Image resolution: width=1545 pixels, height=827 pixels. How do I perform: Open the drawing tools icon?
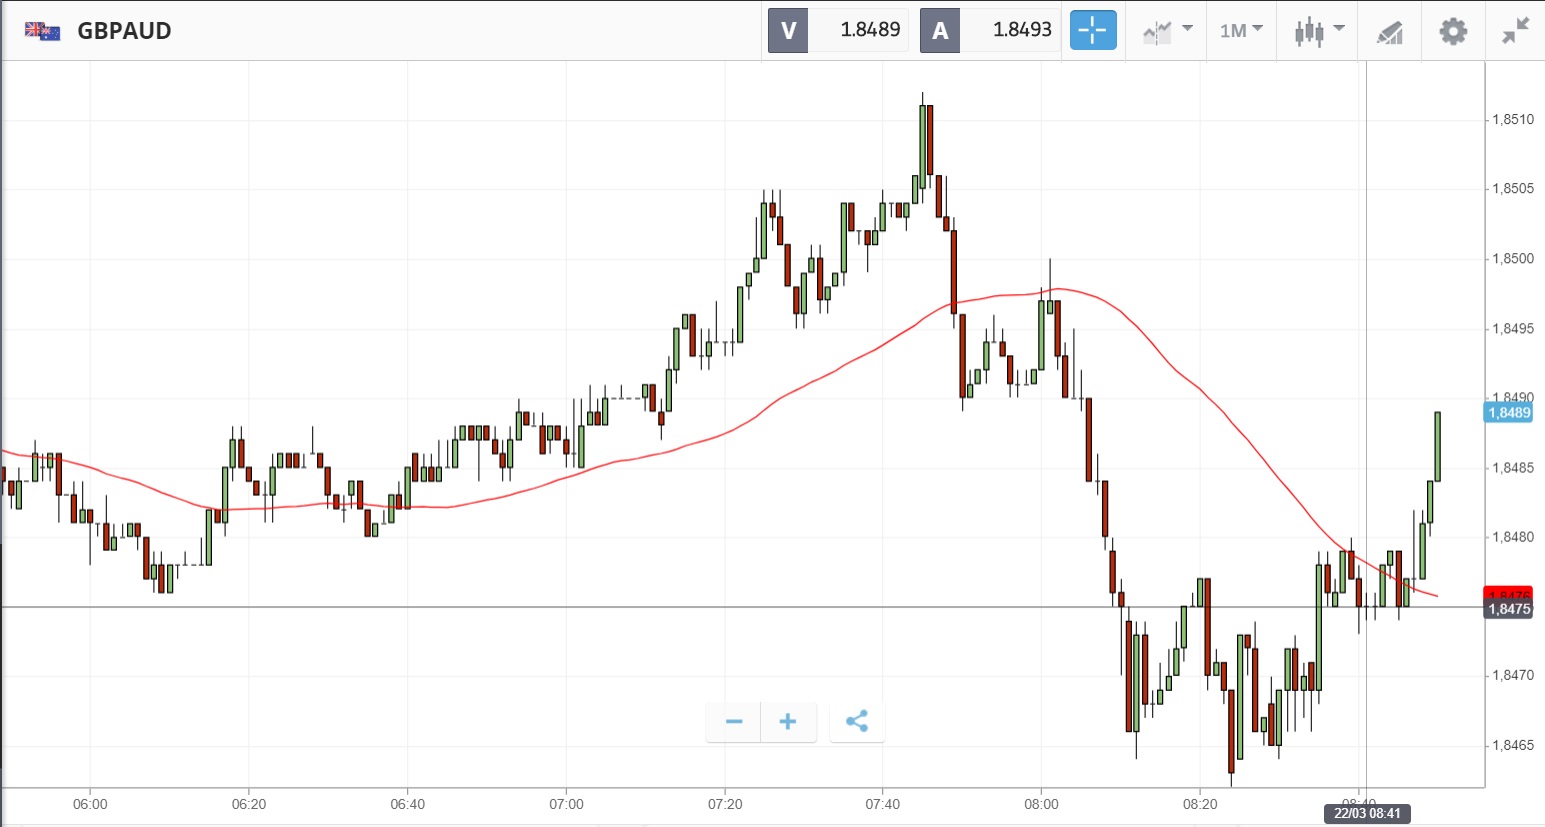tap(1389, 32)
